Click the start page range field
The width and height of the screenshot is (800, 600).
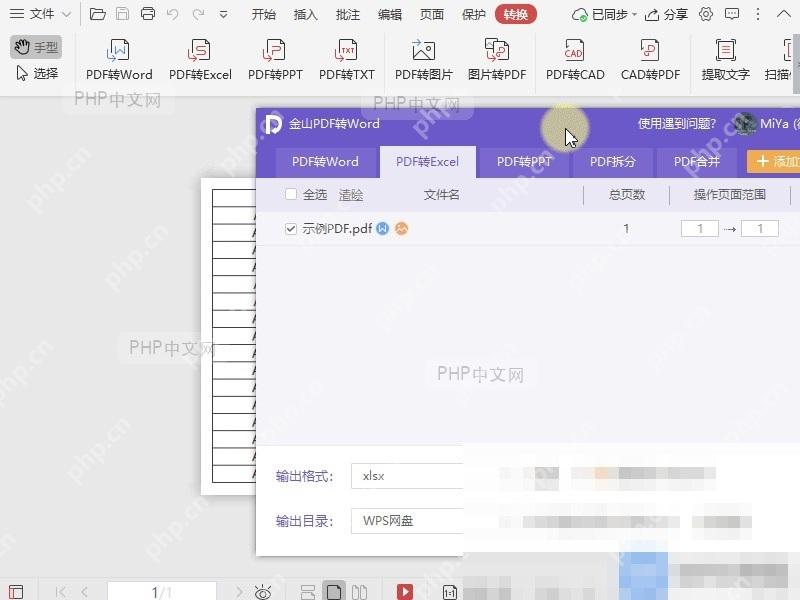click(x=699, y=229)
